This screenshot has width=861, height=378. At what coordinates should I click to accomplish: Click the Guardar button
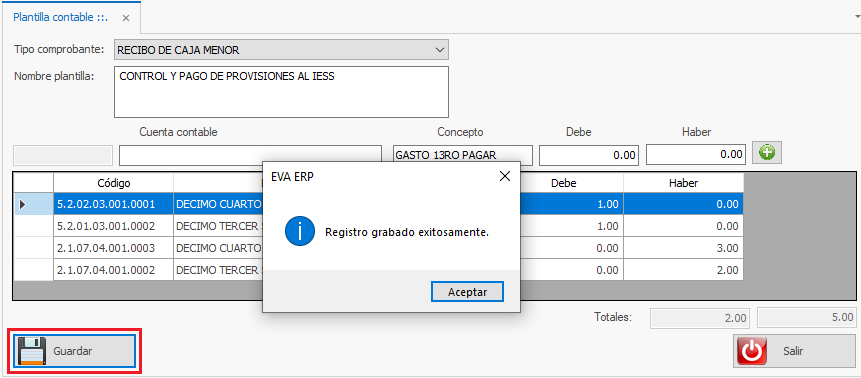75,351
